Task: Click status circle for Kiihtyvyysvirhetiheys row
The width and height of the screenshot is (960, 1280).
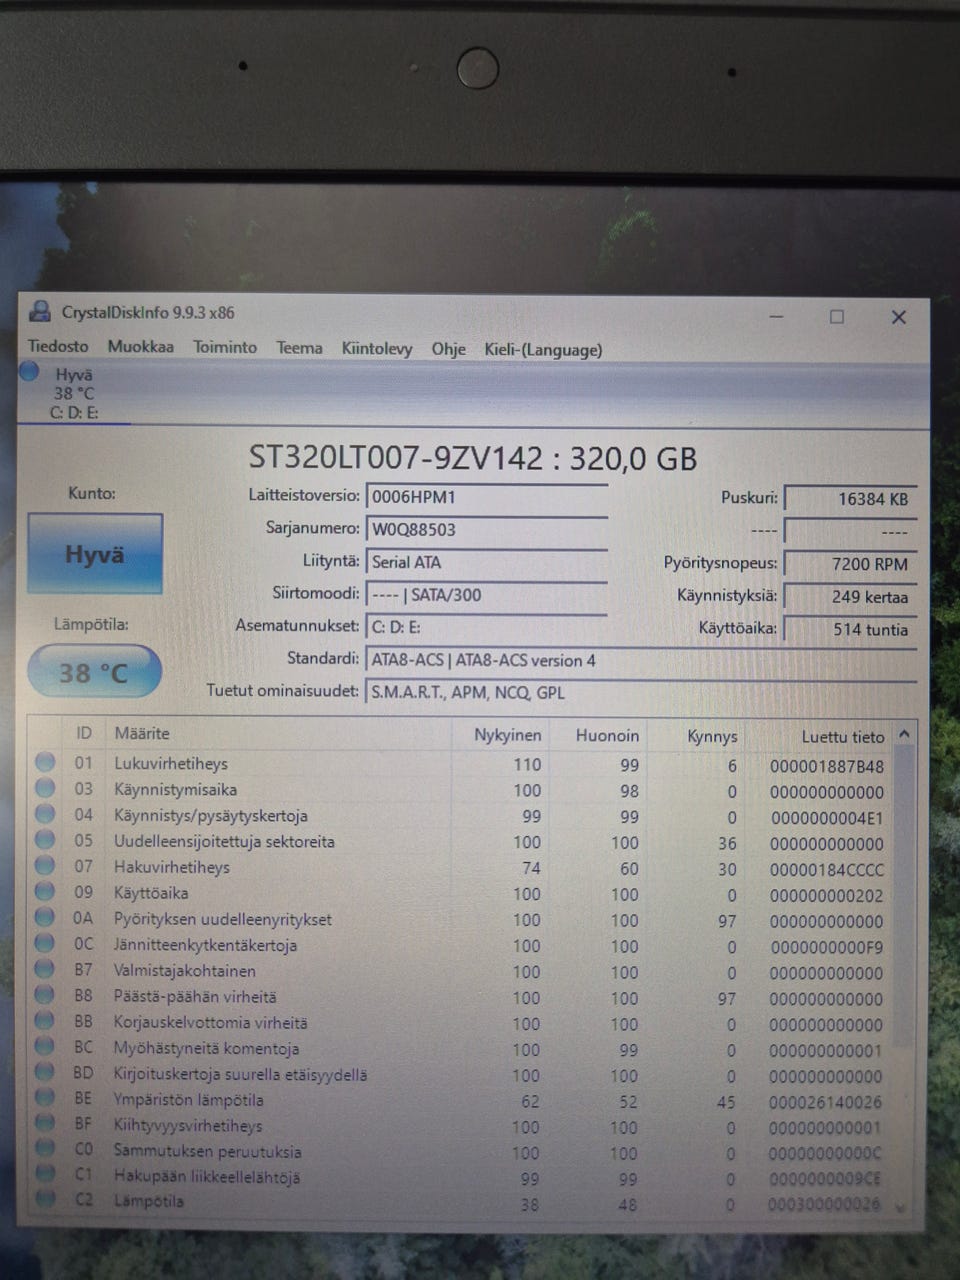Action: 45,1124
